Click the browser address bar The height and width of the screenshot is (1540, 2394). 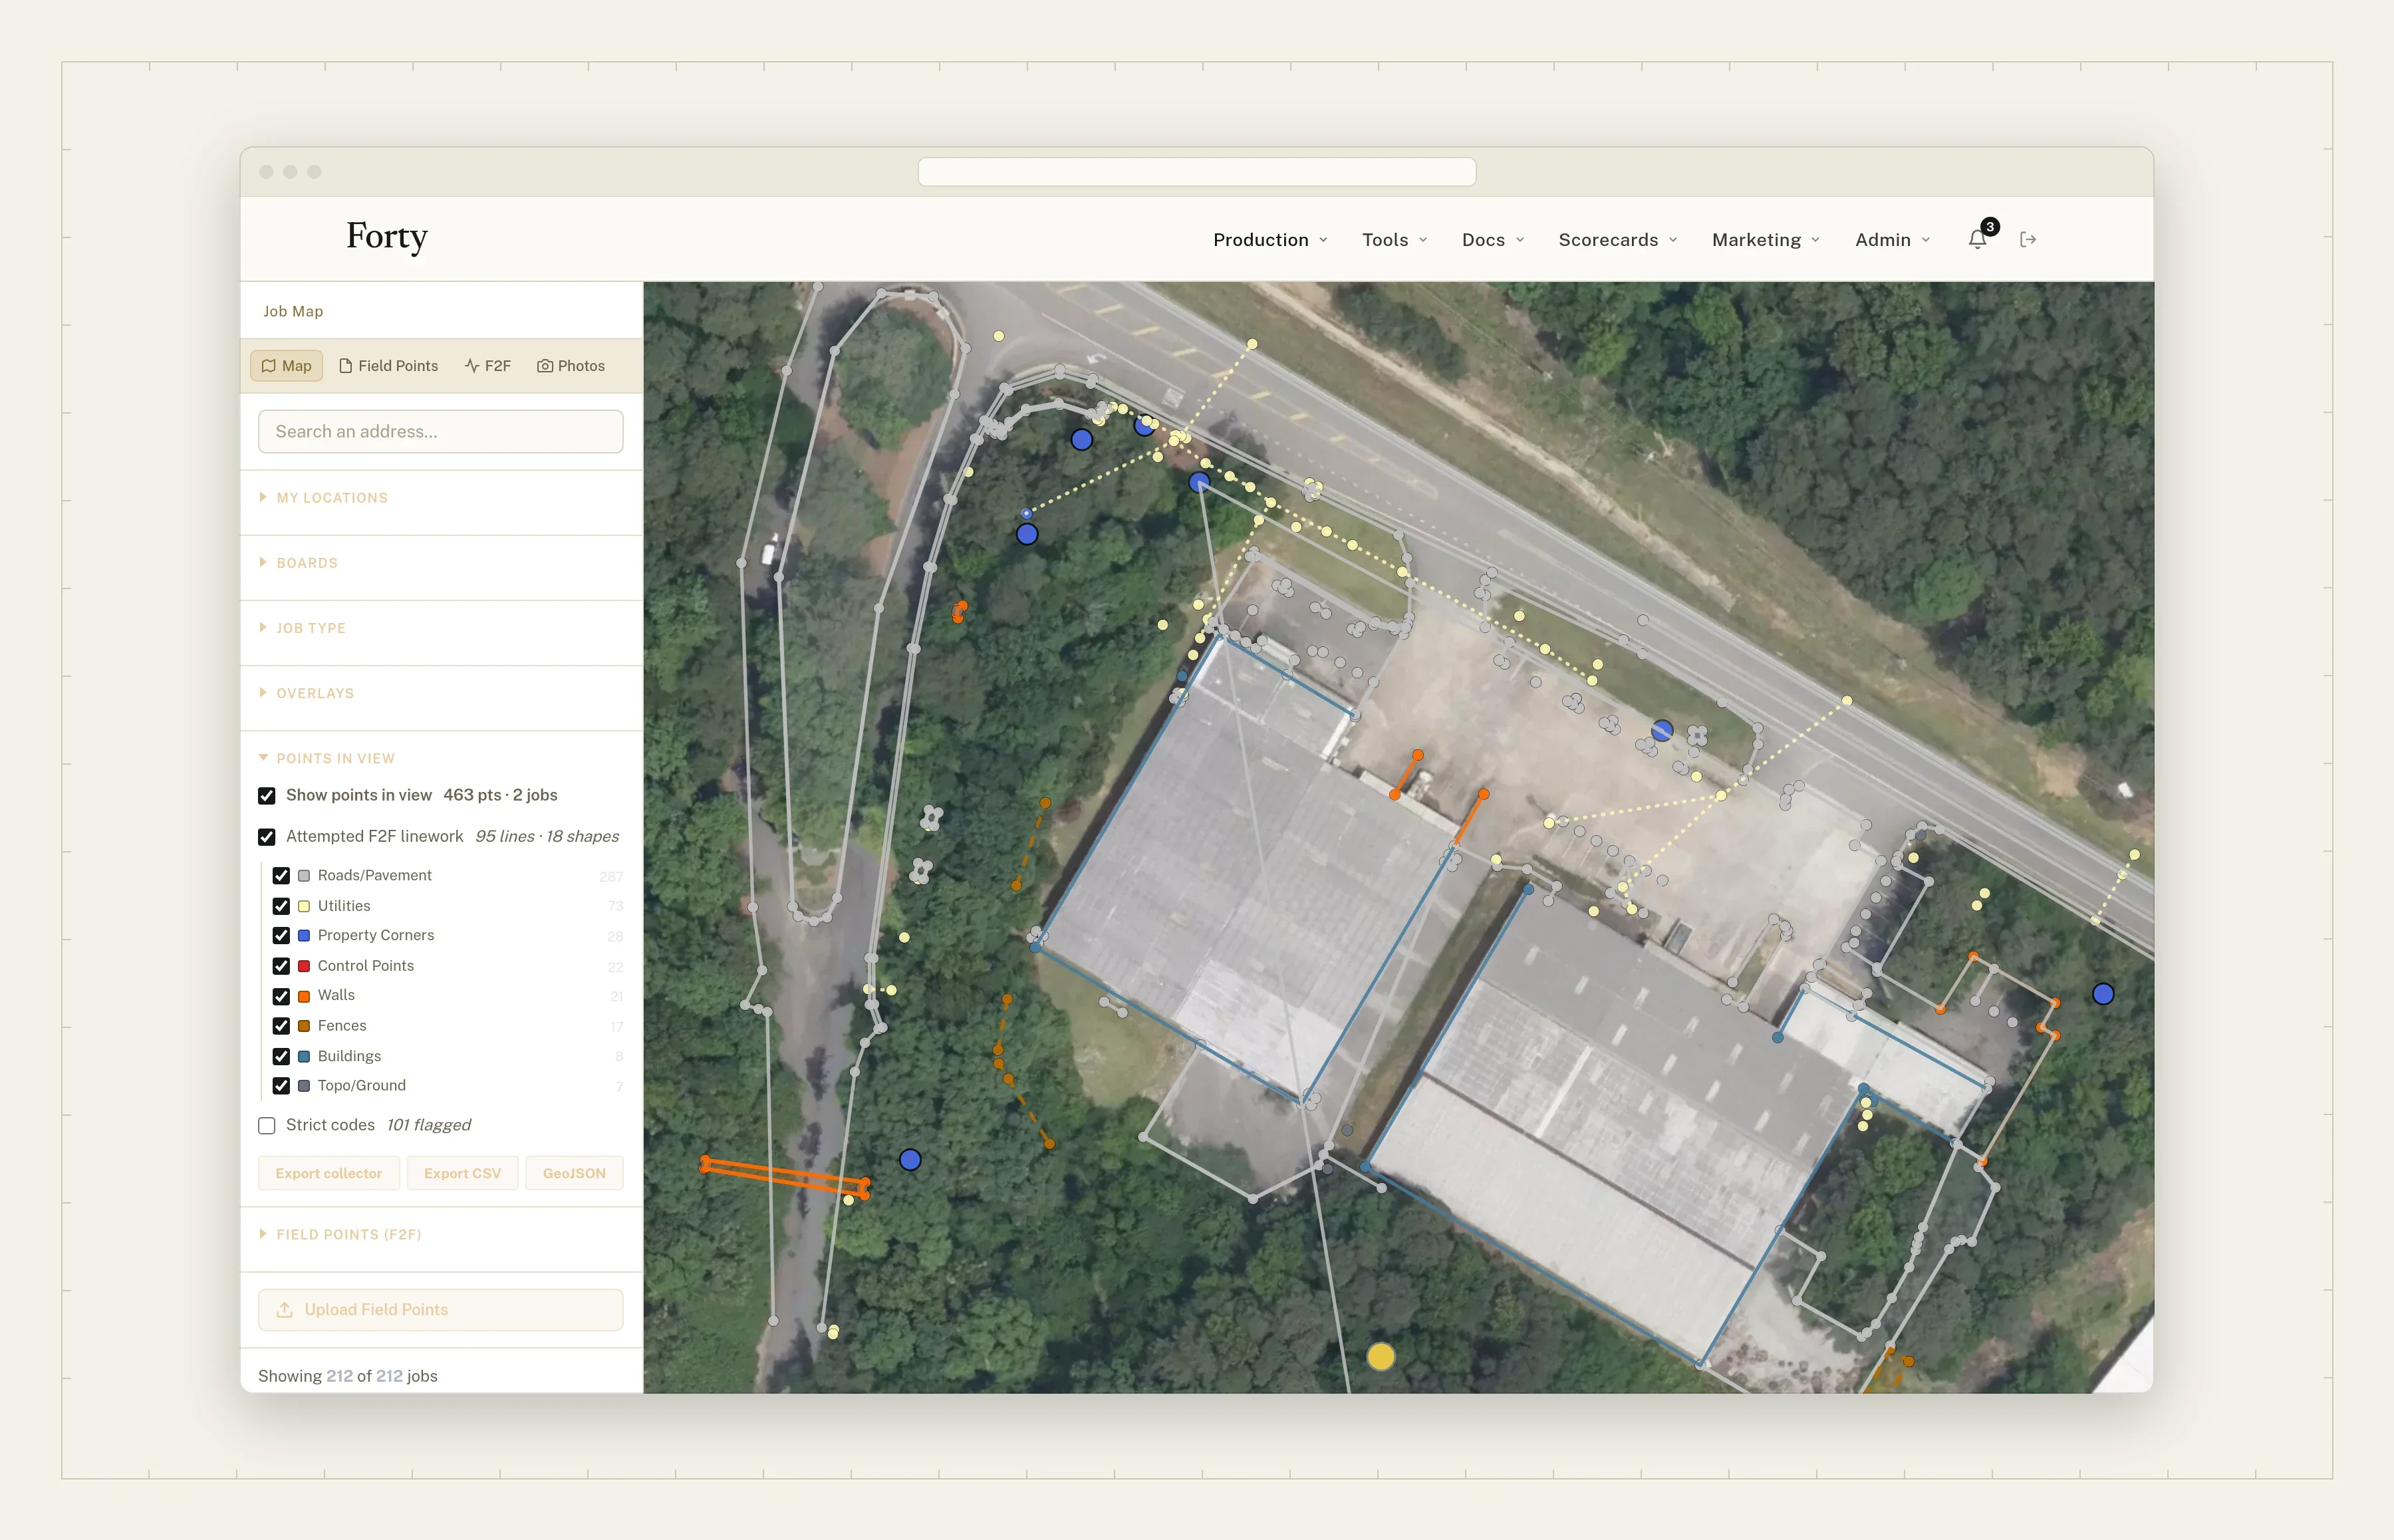[1197, 172]
